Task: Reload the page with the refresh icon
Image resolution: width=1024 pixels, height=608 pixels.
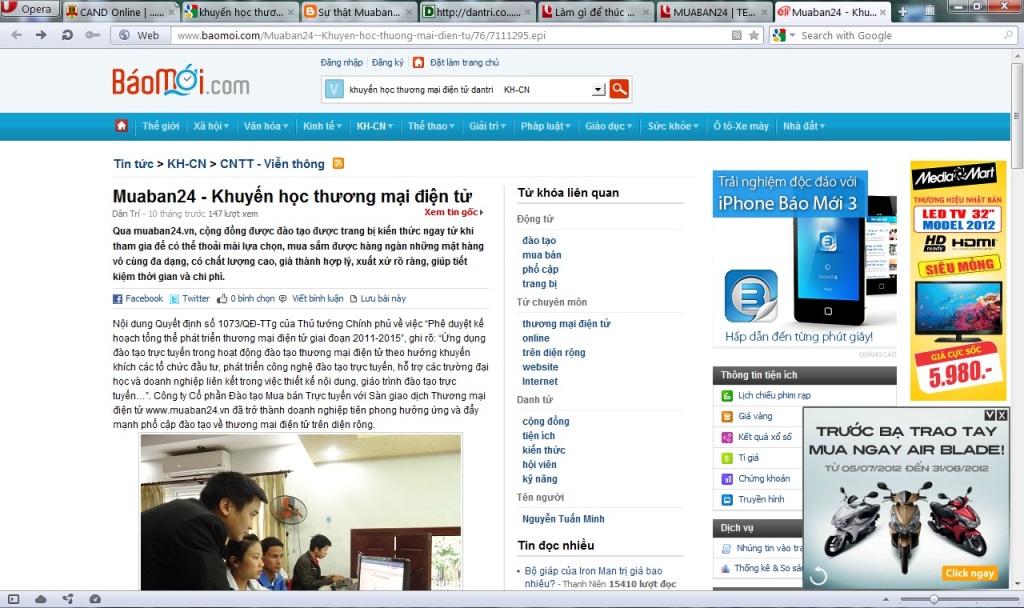Action: point(67,35)
